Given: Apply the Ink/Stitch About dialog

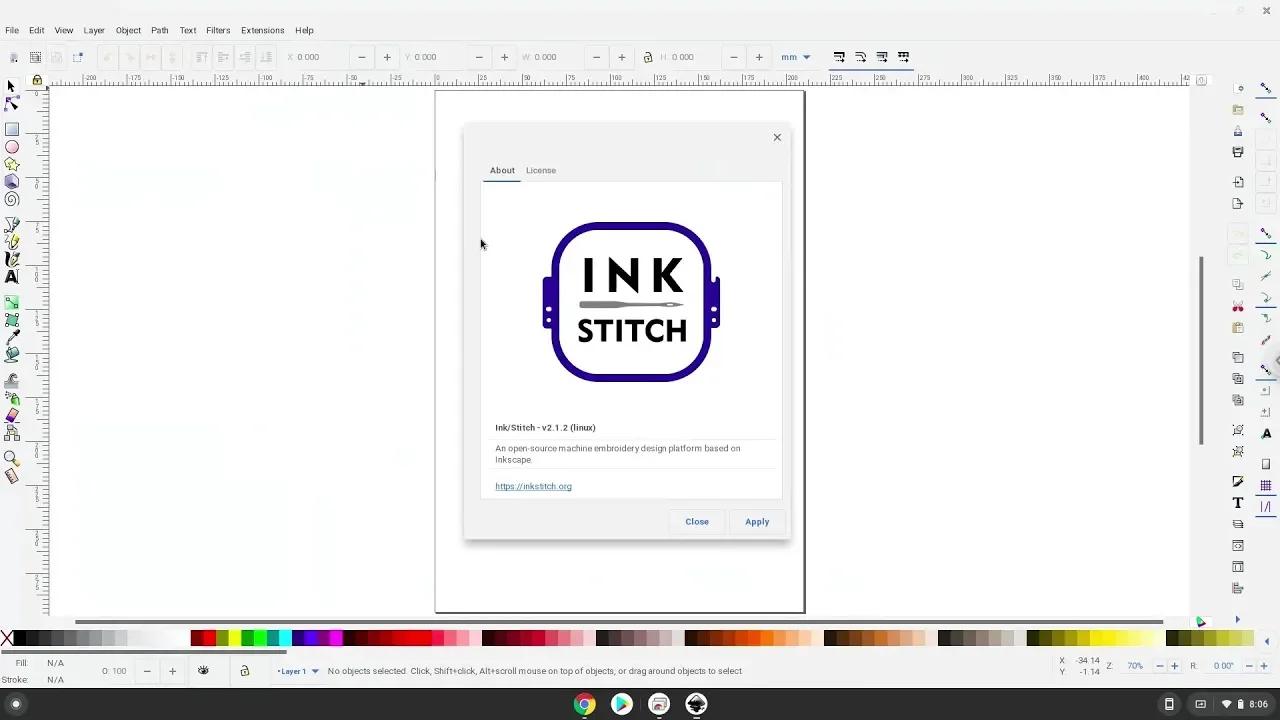Looking at the screenshot, I should point(757,521).
